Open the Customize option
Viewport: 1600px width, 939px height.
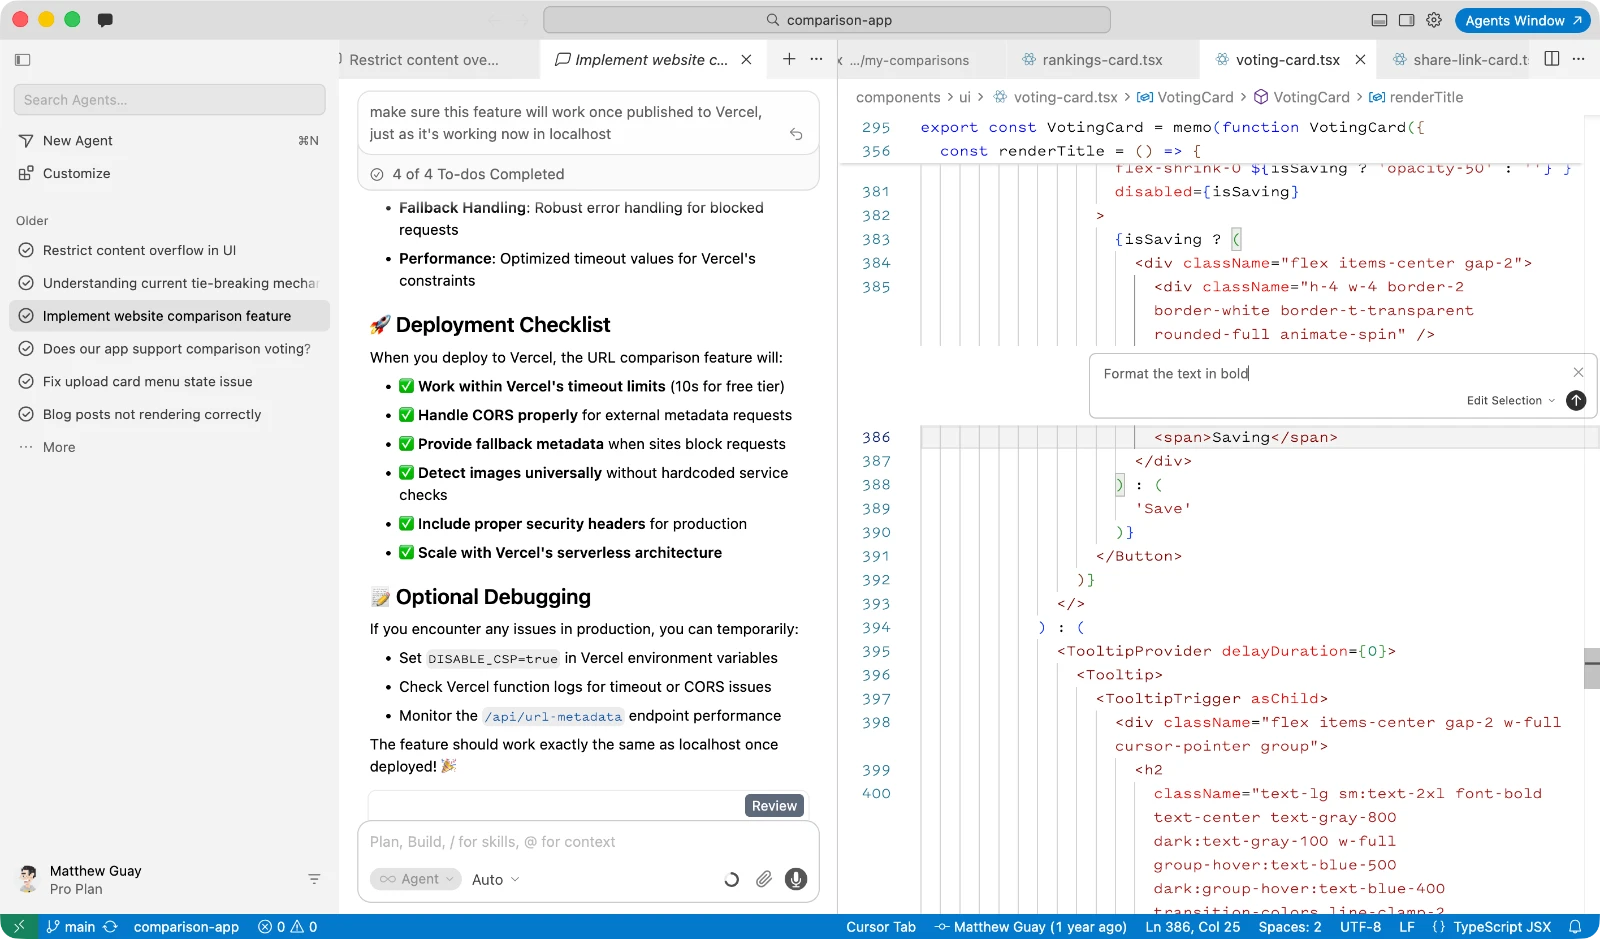169,174
